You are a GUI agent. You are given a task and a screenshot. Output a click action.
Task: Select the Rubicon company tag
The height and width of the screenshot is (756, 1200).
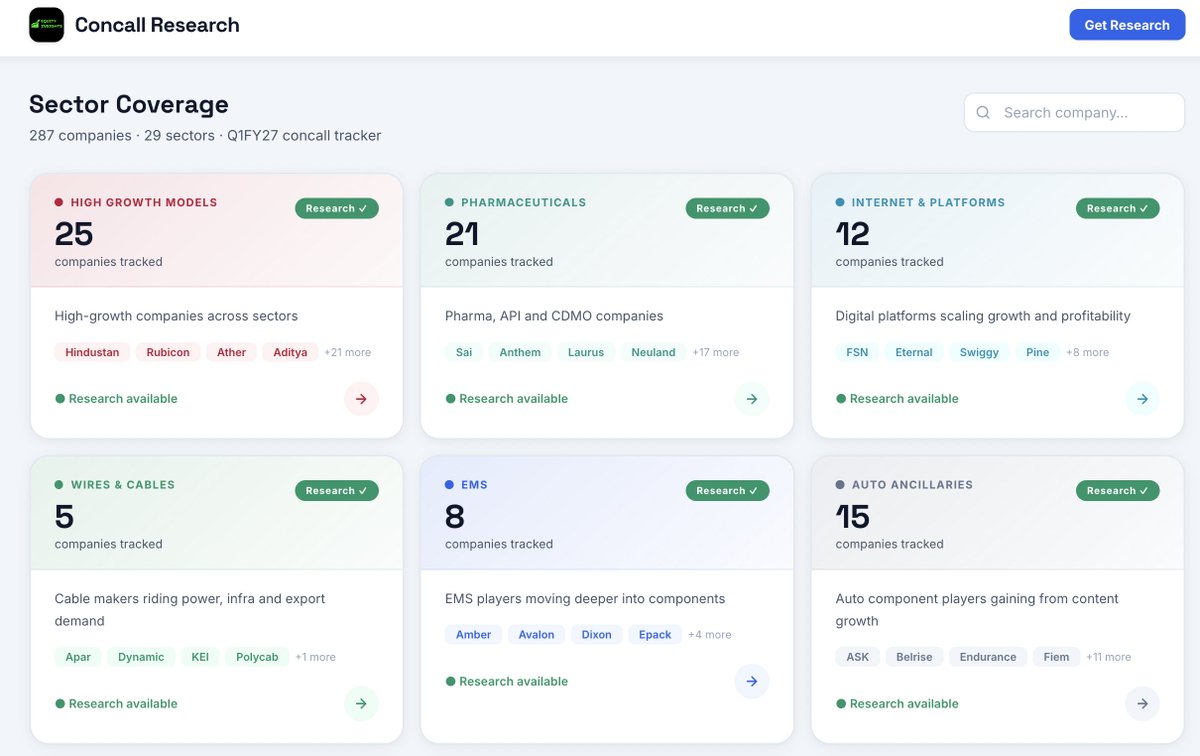[168, 352]
